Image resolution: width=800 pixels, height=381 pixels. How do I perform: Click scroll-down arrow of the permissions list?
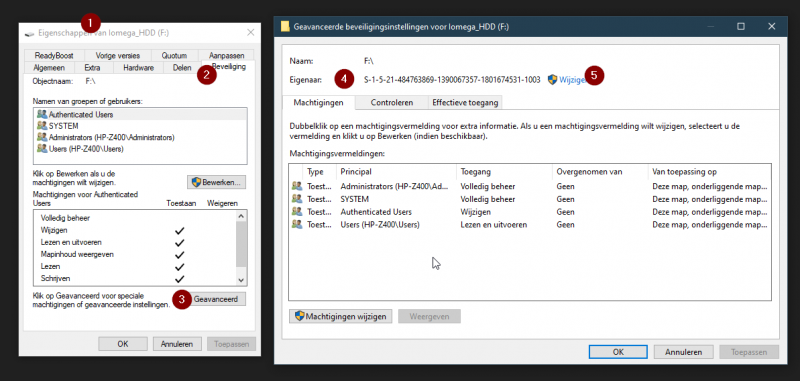[x=242, y=280]
